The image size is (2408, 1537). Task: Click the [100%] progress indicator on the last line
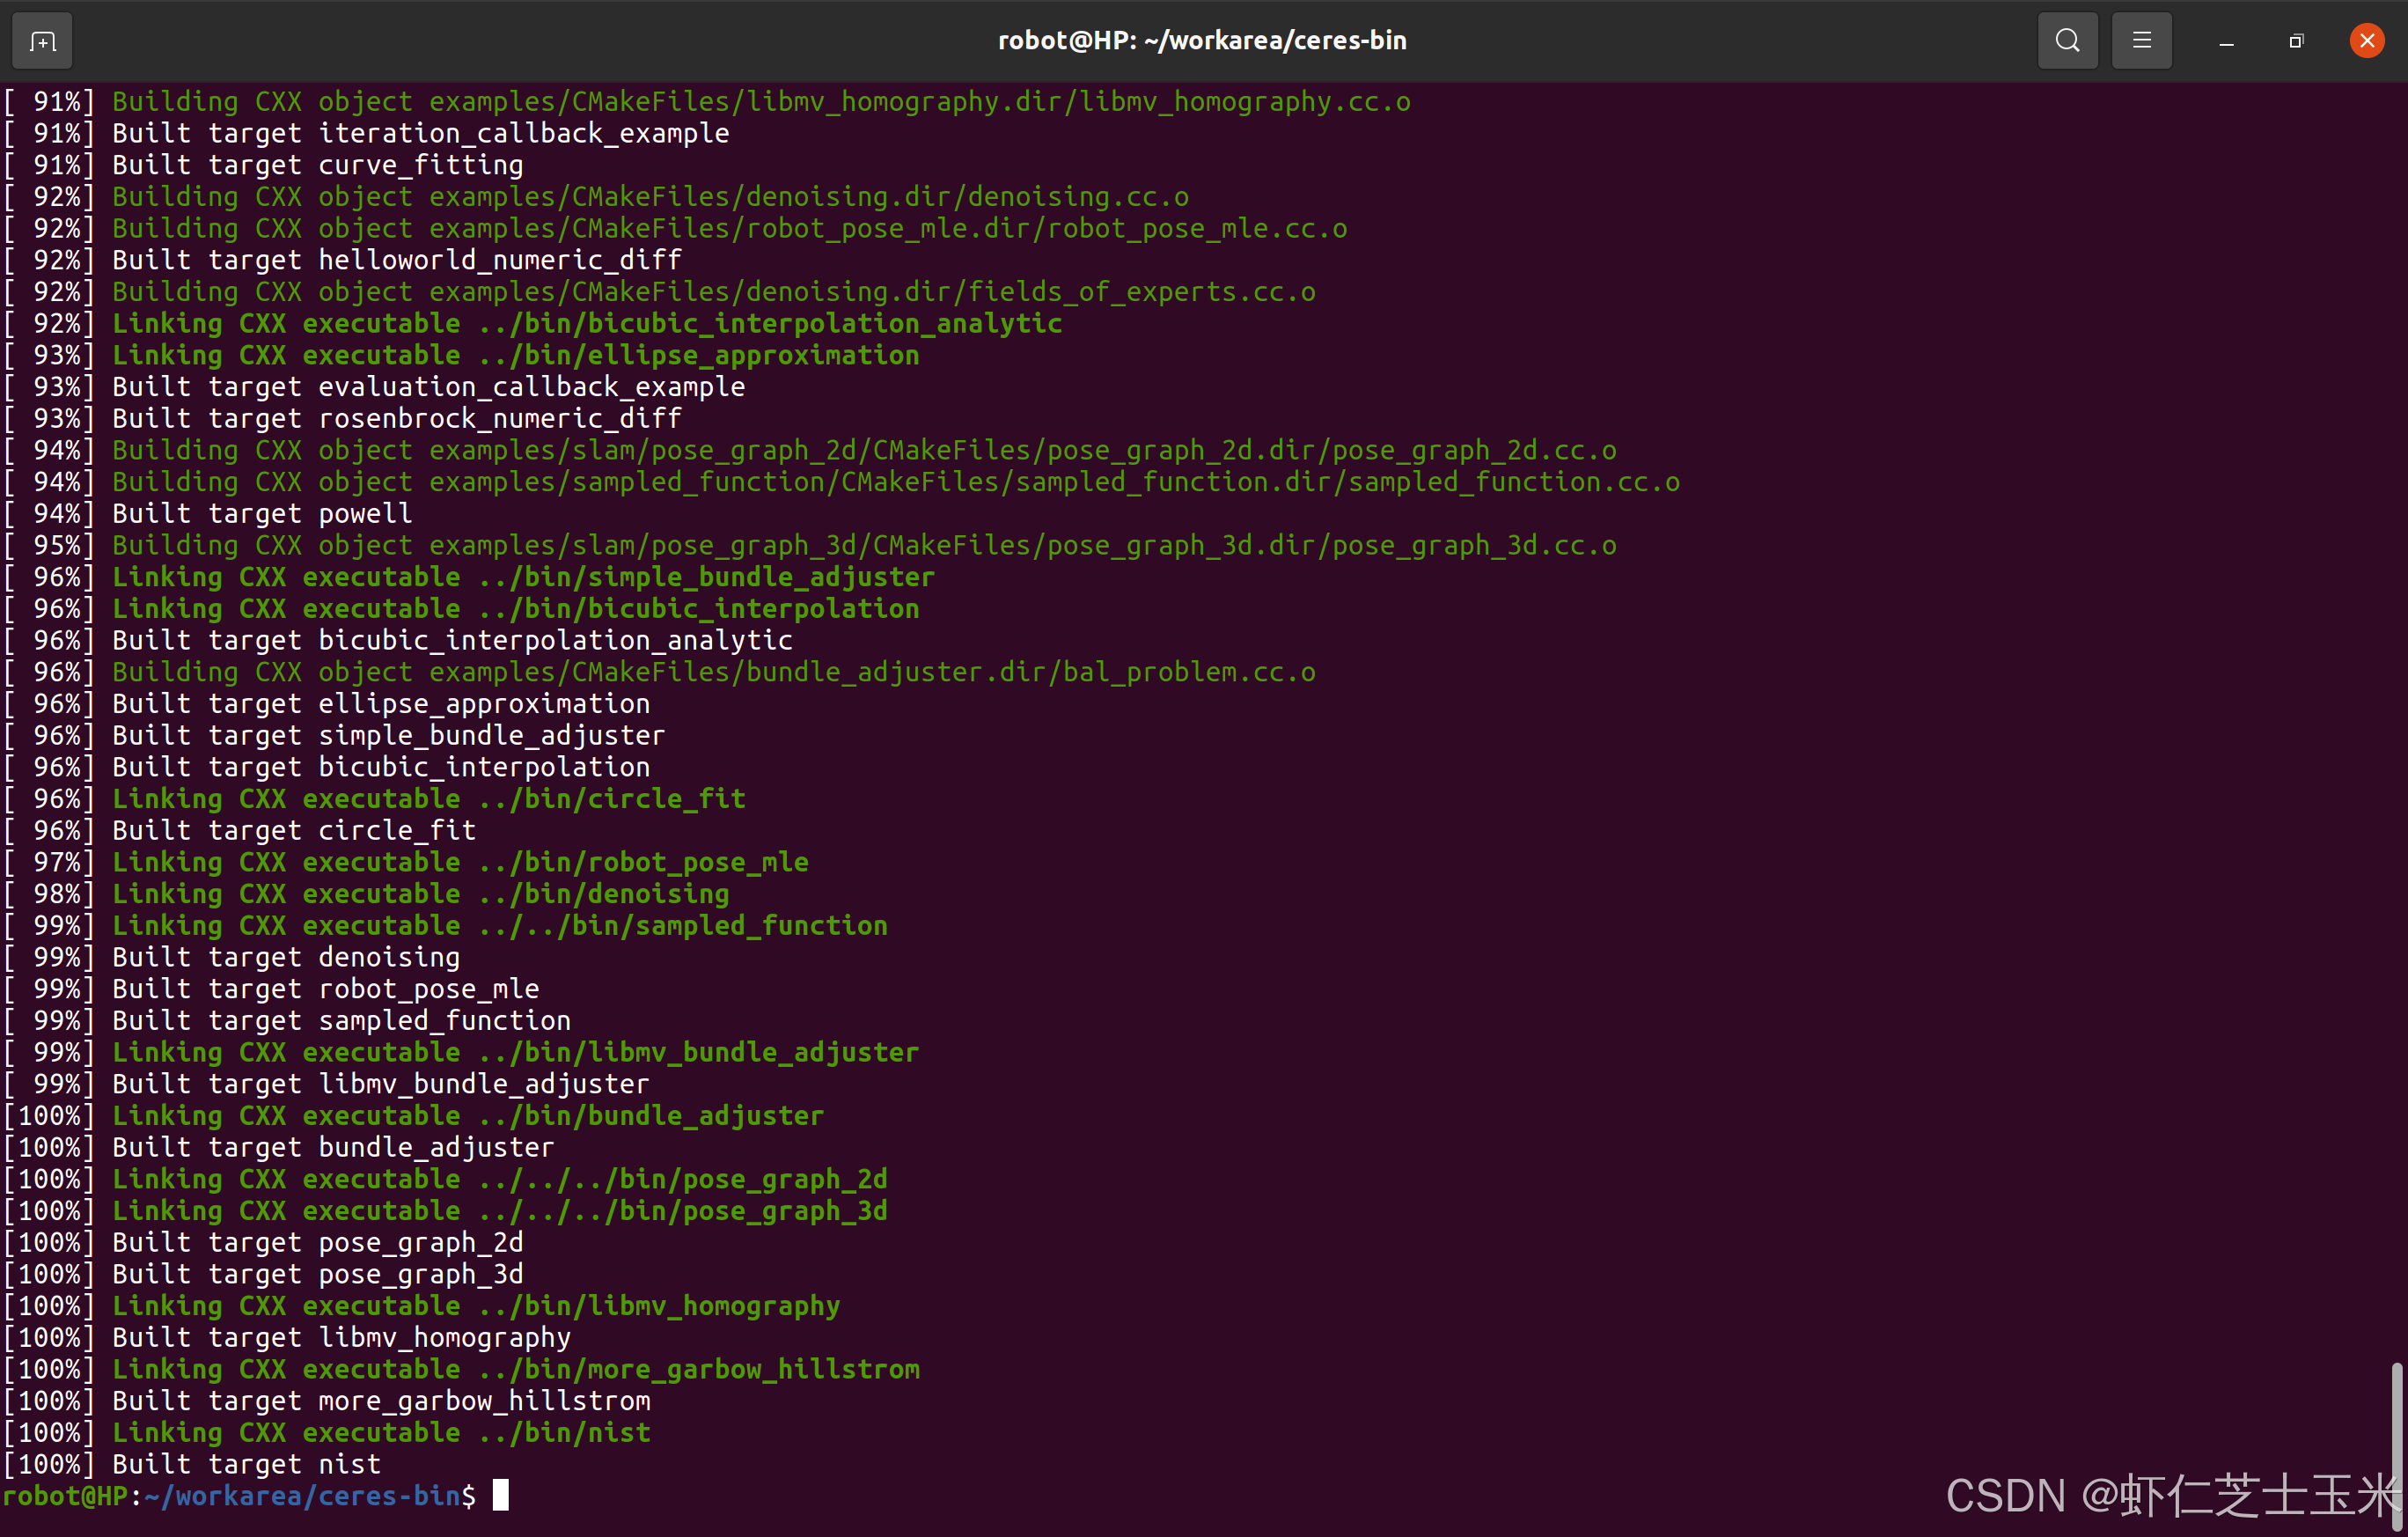pos(49,1463)
